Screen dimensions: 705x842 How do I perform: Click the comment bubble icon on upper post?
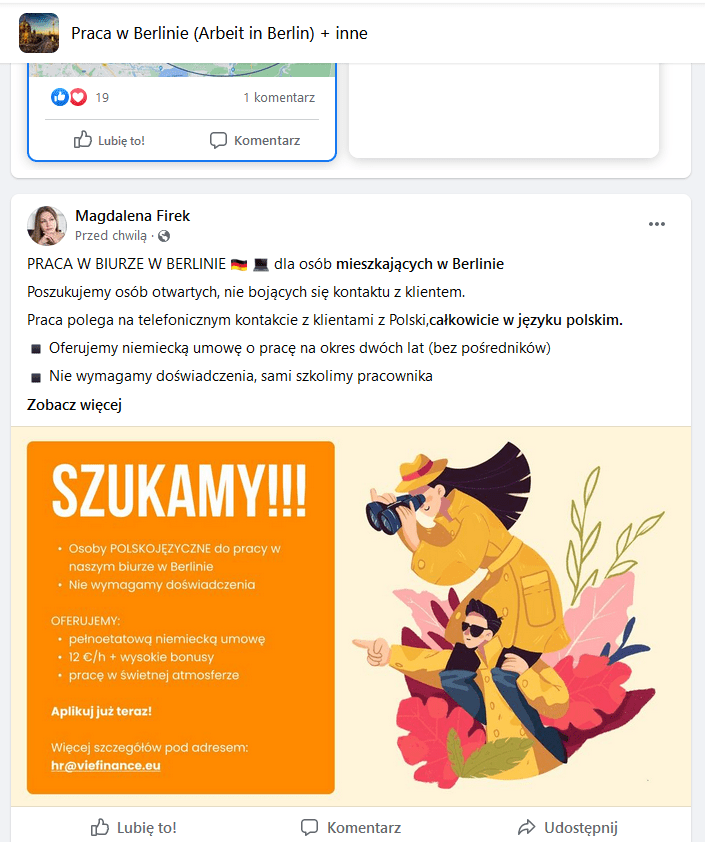click(x=218, y=140)
